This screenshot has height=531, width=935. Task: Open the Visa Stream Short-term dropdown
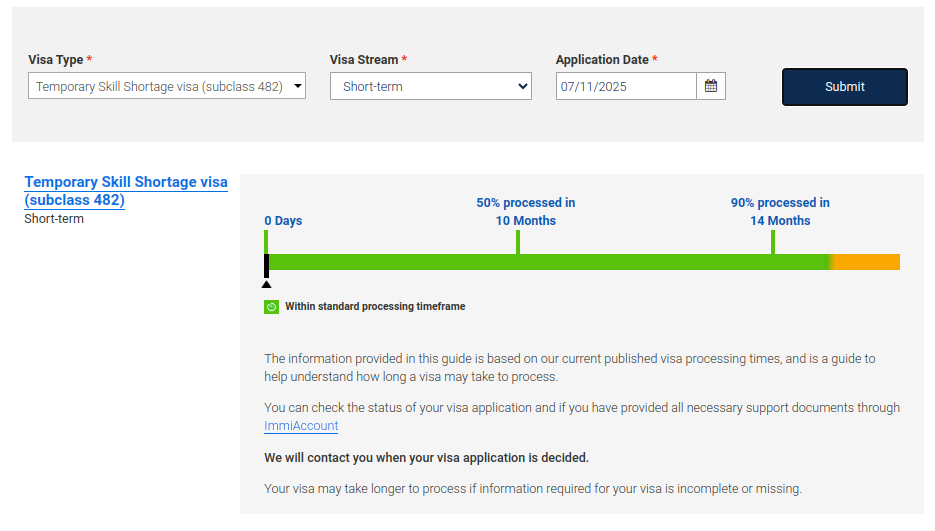tap(430, 87)
